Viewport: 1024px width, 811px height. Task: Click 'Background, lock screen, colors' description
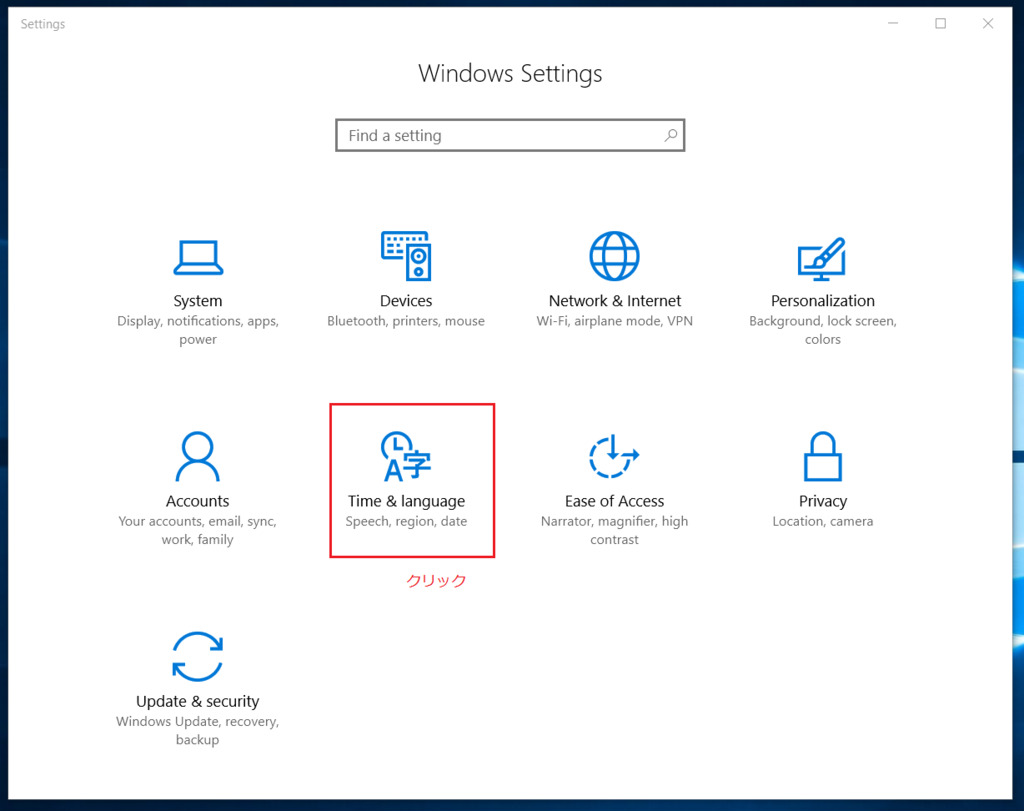coord(823,330)
